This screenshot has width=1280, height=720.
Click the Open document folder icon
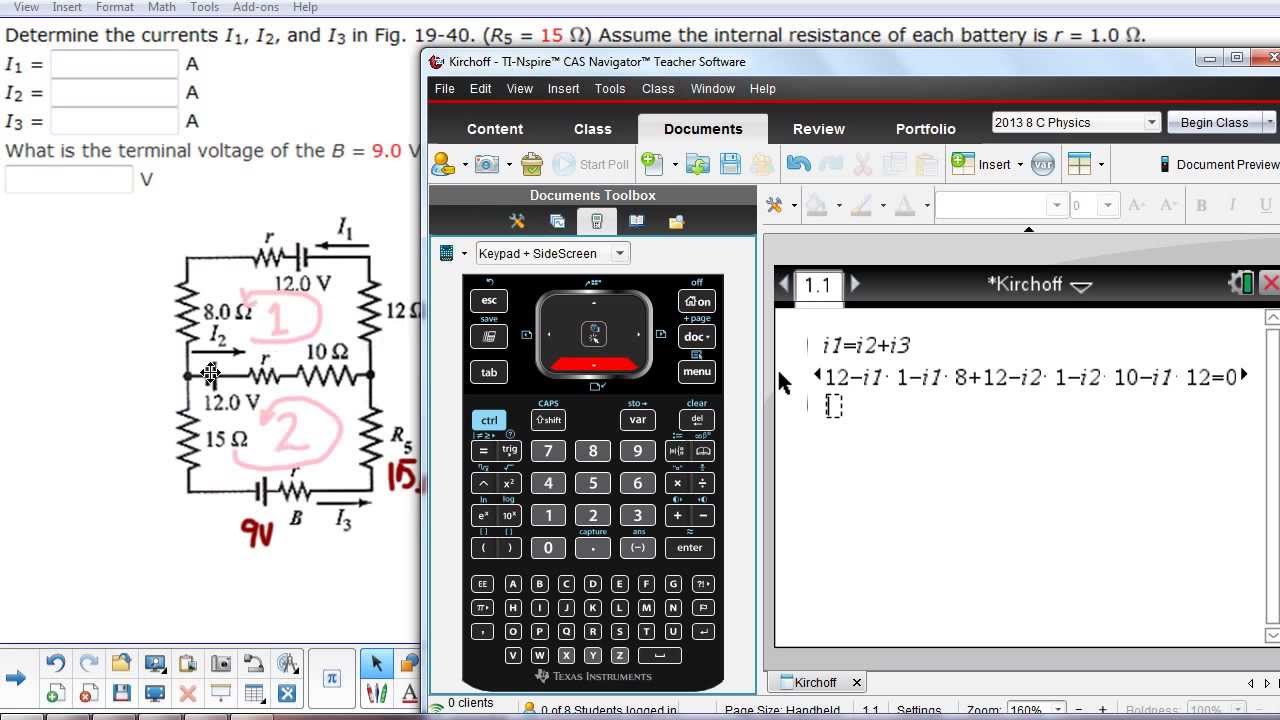698,164
